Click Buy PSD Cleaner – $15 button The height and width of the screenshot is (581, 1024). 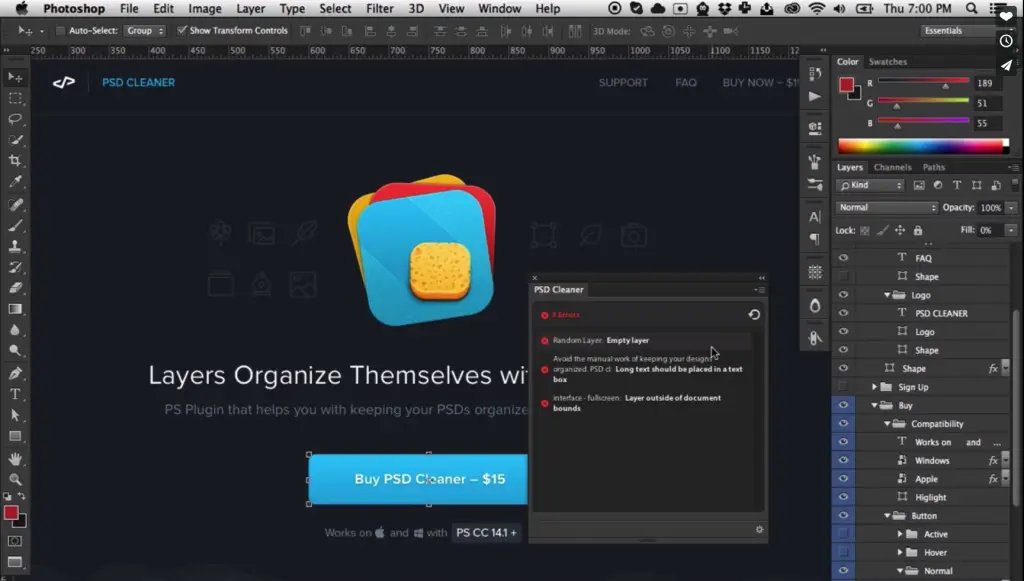pos(418,479)
